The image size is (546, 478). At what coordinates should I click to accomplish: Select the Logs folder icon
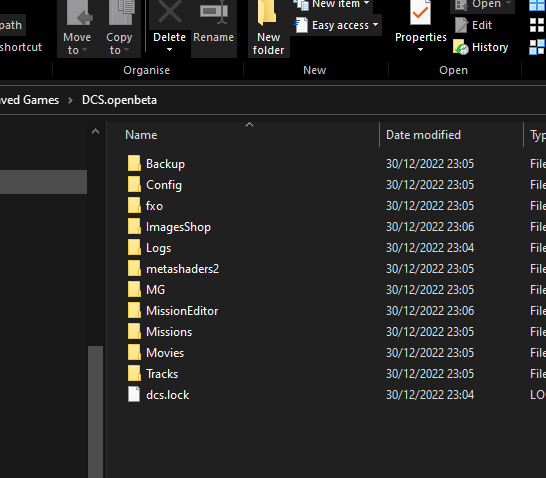pos(134,248)
